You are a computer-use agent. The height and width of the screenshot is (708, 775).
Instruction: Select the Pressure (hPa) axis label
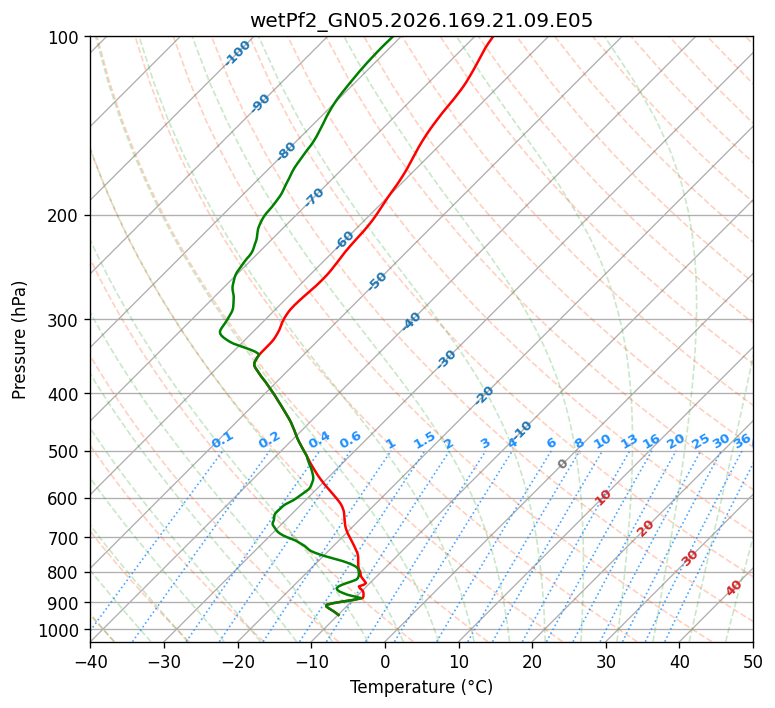(19, 340)
